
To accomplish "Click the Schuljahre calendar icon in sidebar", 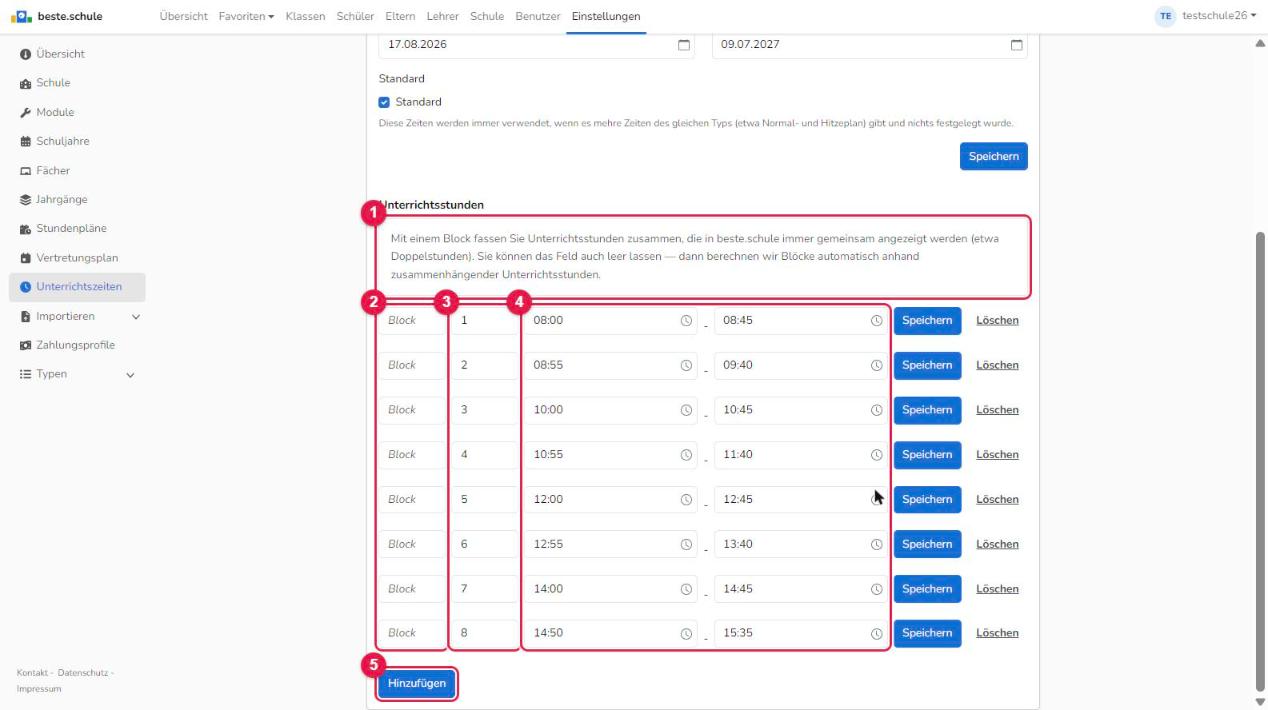I will (25, 141).
